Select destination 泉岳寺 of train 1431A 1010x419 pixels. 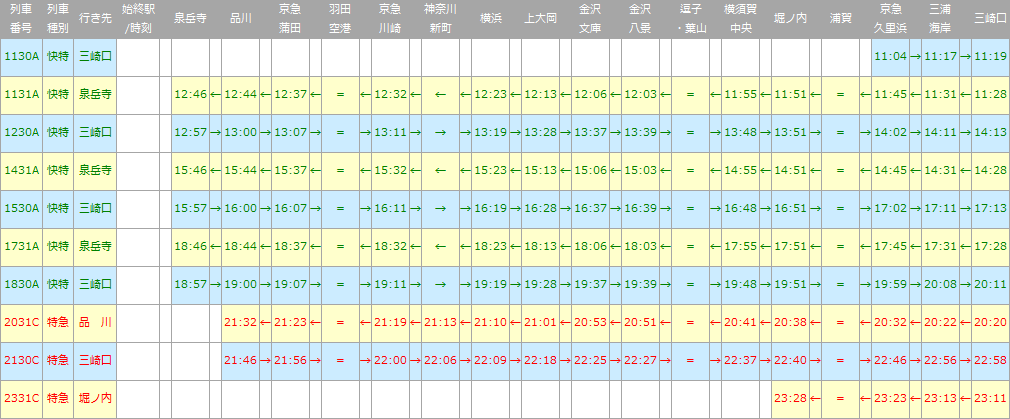pyautogui.click(x=95, y=170)
